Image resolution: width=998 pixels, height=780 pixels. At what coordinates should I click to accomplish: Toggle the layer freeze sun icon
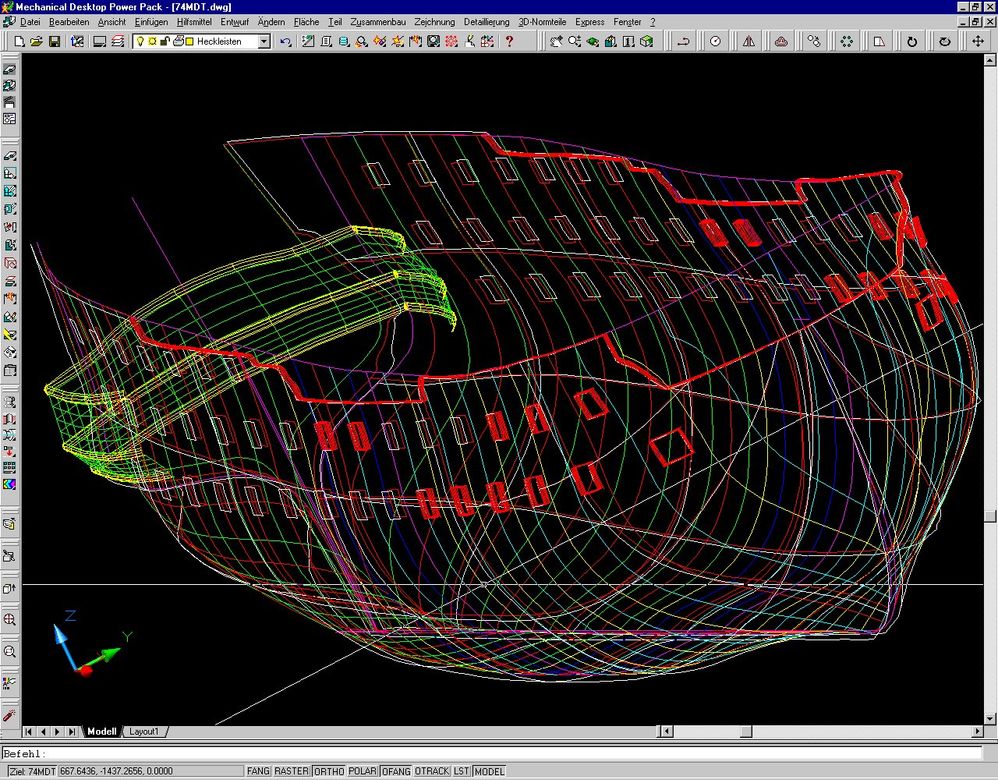(152, 41)
